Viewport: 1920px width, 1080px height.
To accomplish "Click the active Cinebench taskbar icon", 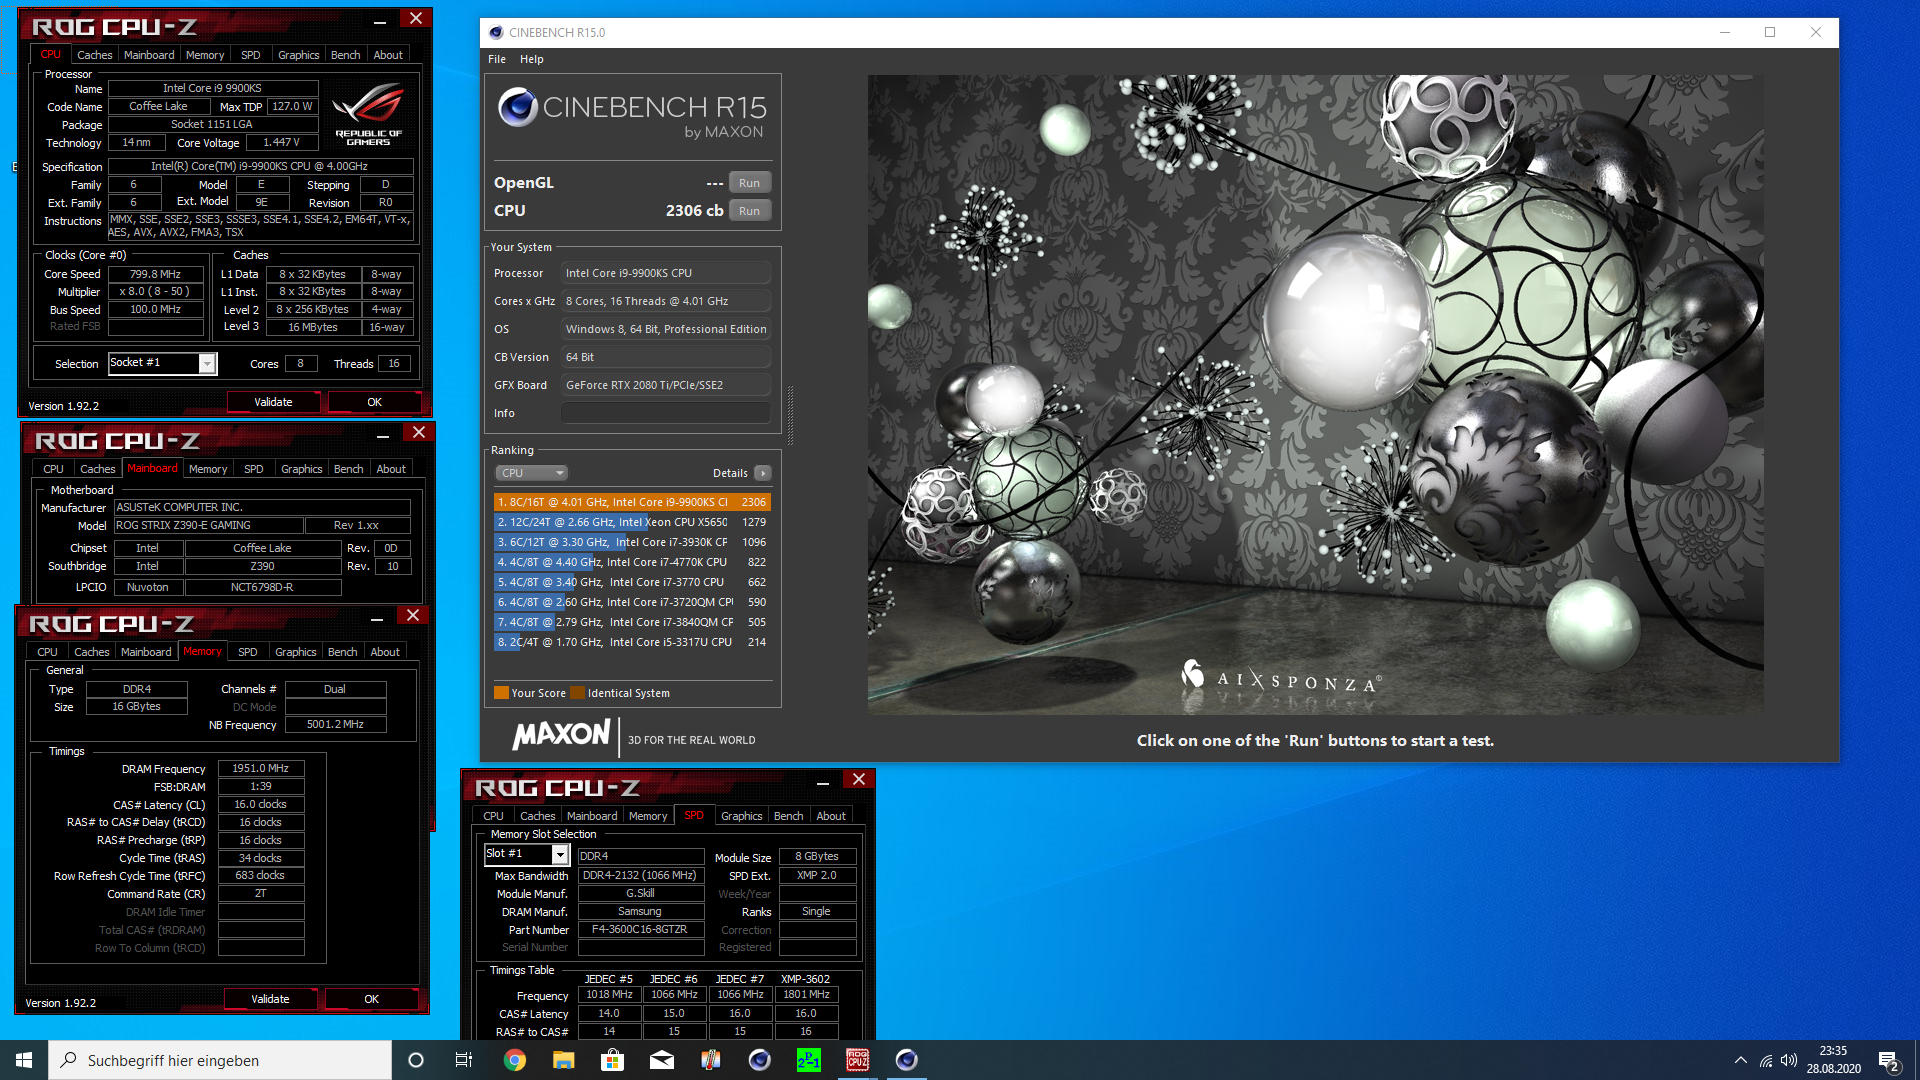I will pyautogui.click(x=906, y=1060).
